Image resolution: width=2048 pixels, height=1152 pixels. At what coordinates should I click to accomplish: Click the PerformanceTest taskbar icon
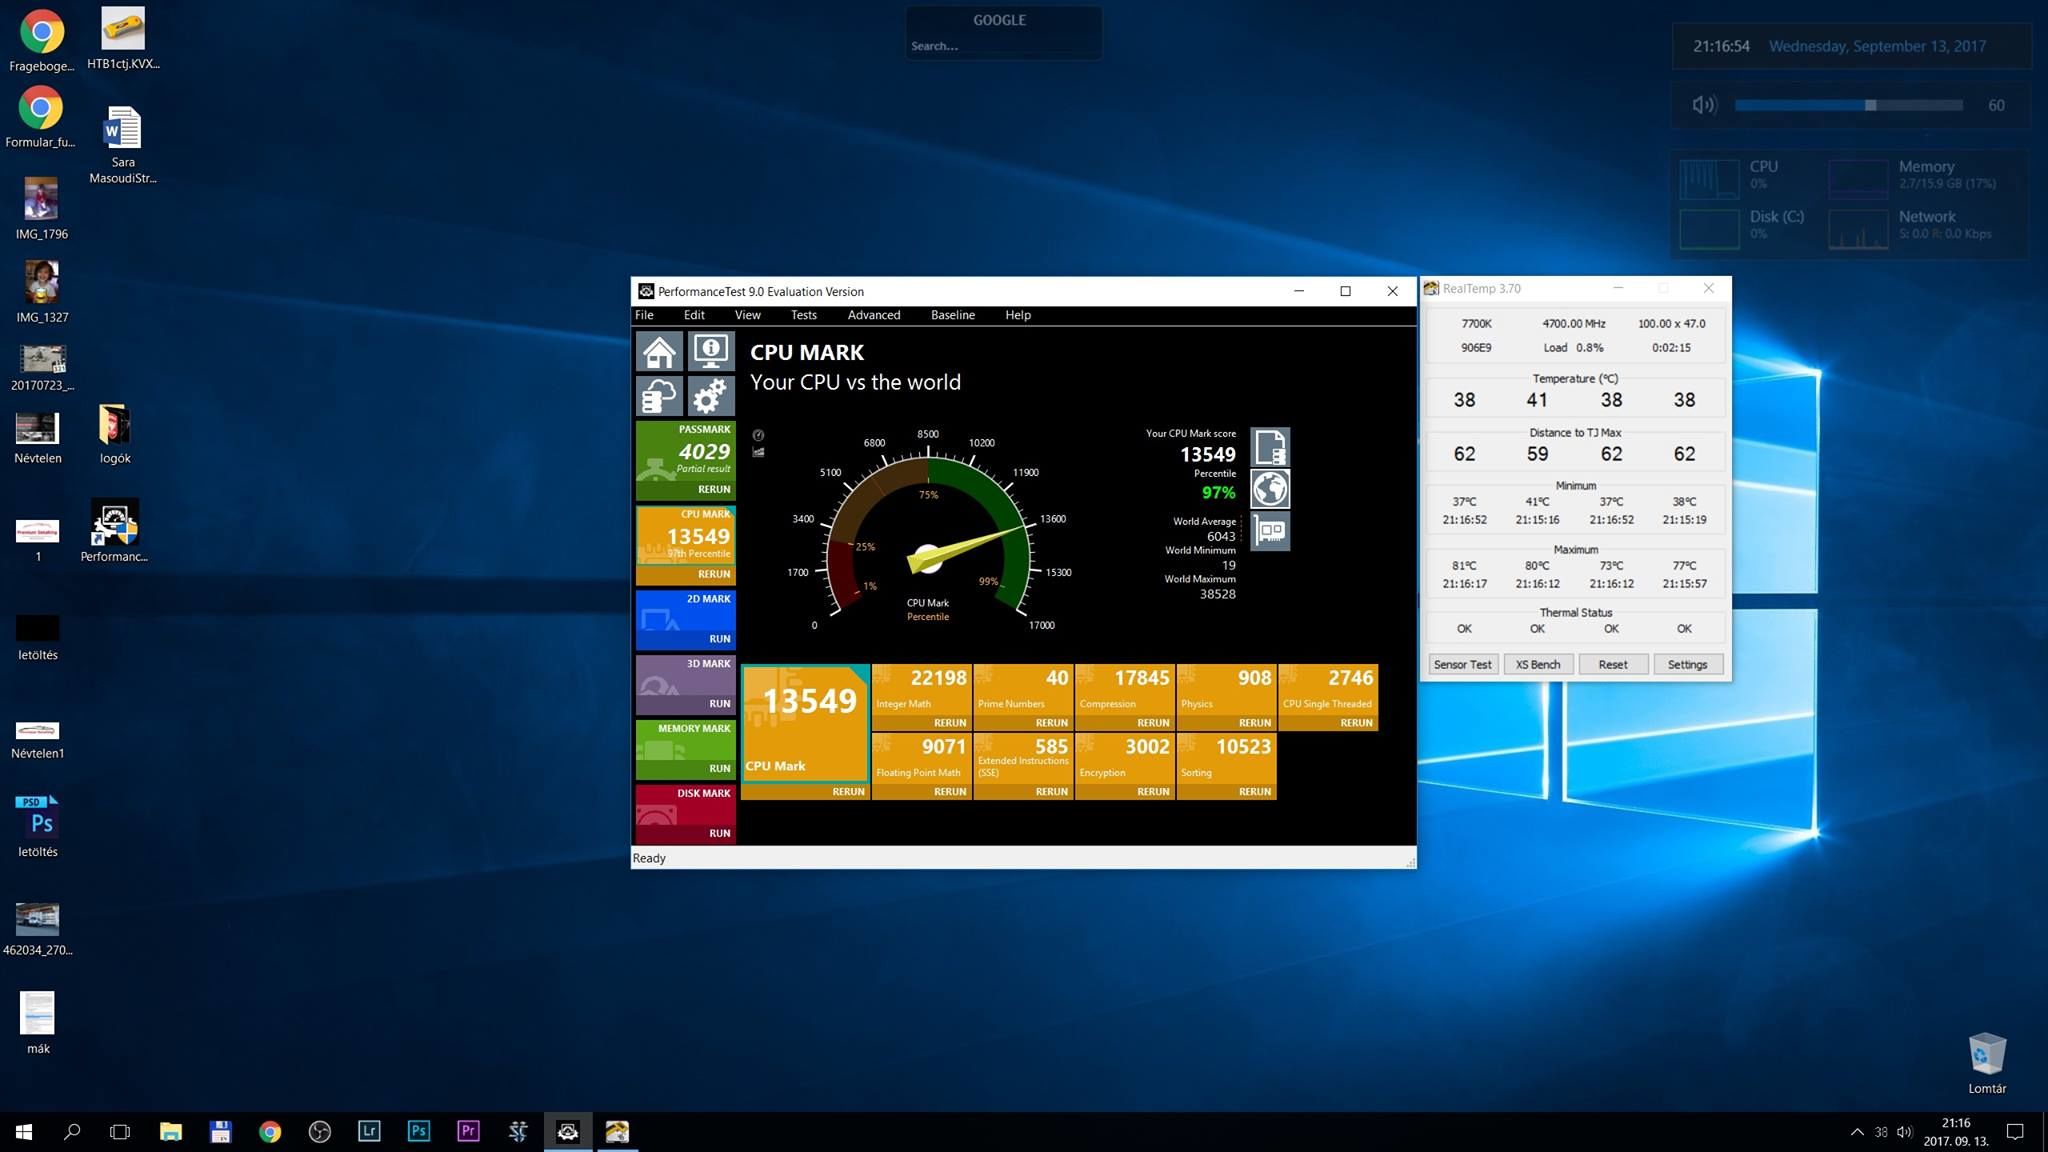click(x=568, y=1131)
